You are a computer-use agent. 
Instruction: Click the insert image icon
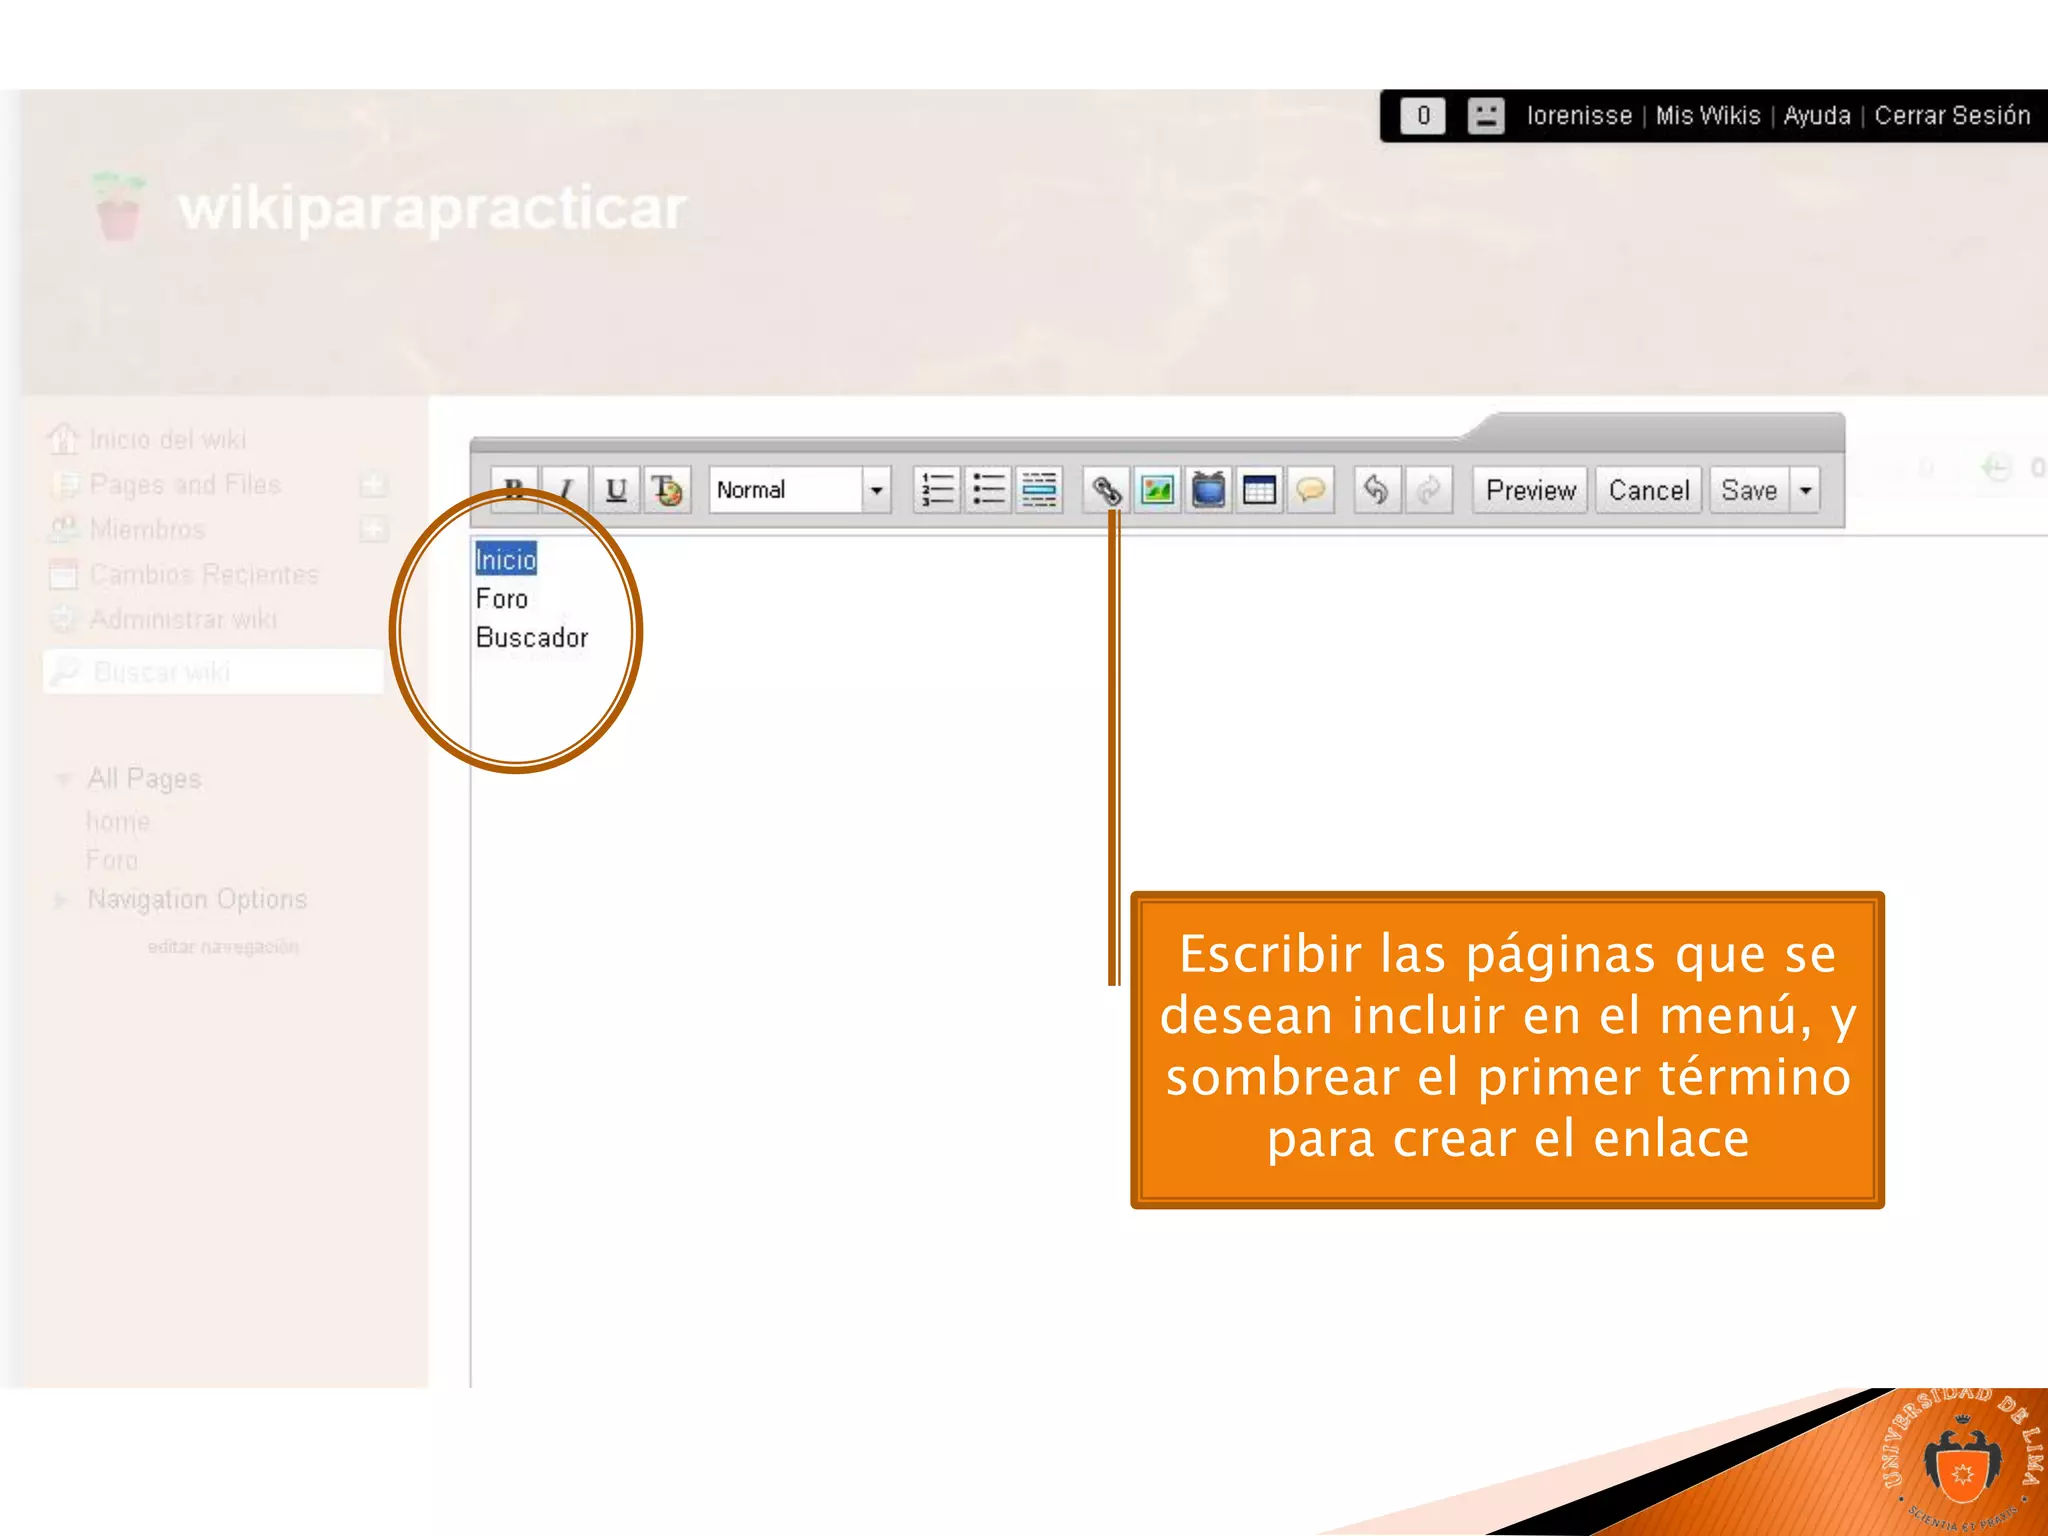1157,490
